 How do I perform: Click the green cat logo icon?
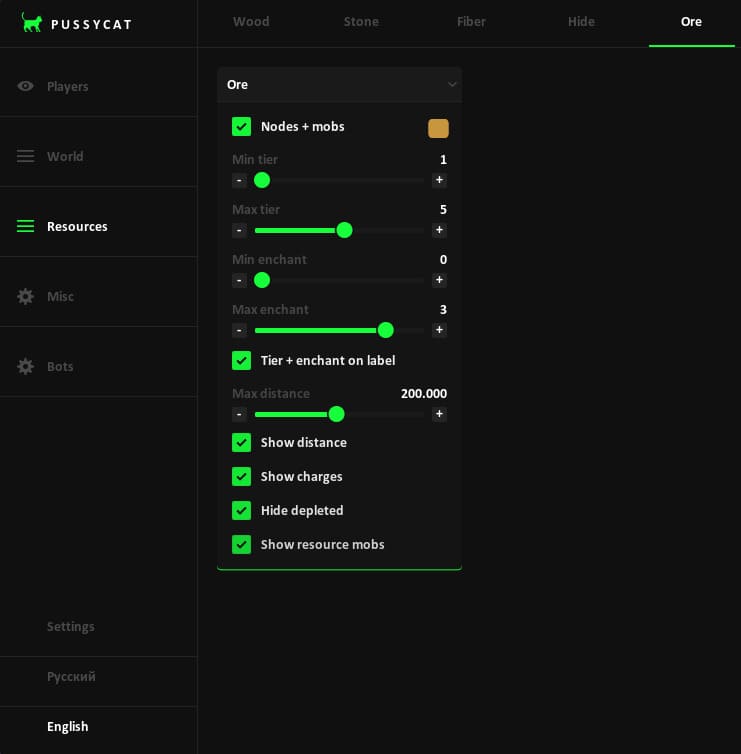tap(32, 23)
